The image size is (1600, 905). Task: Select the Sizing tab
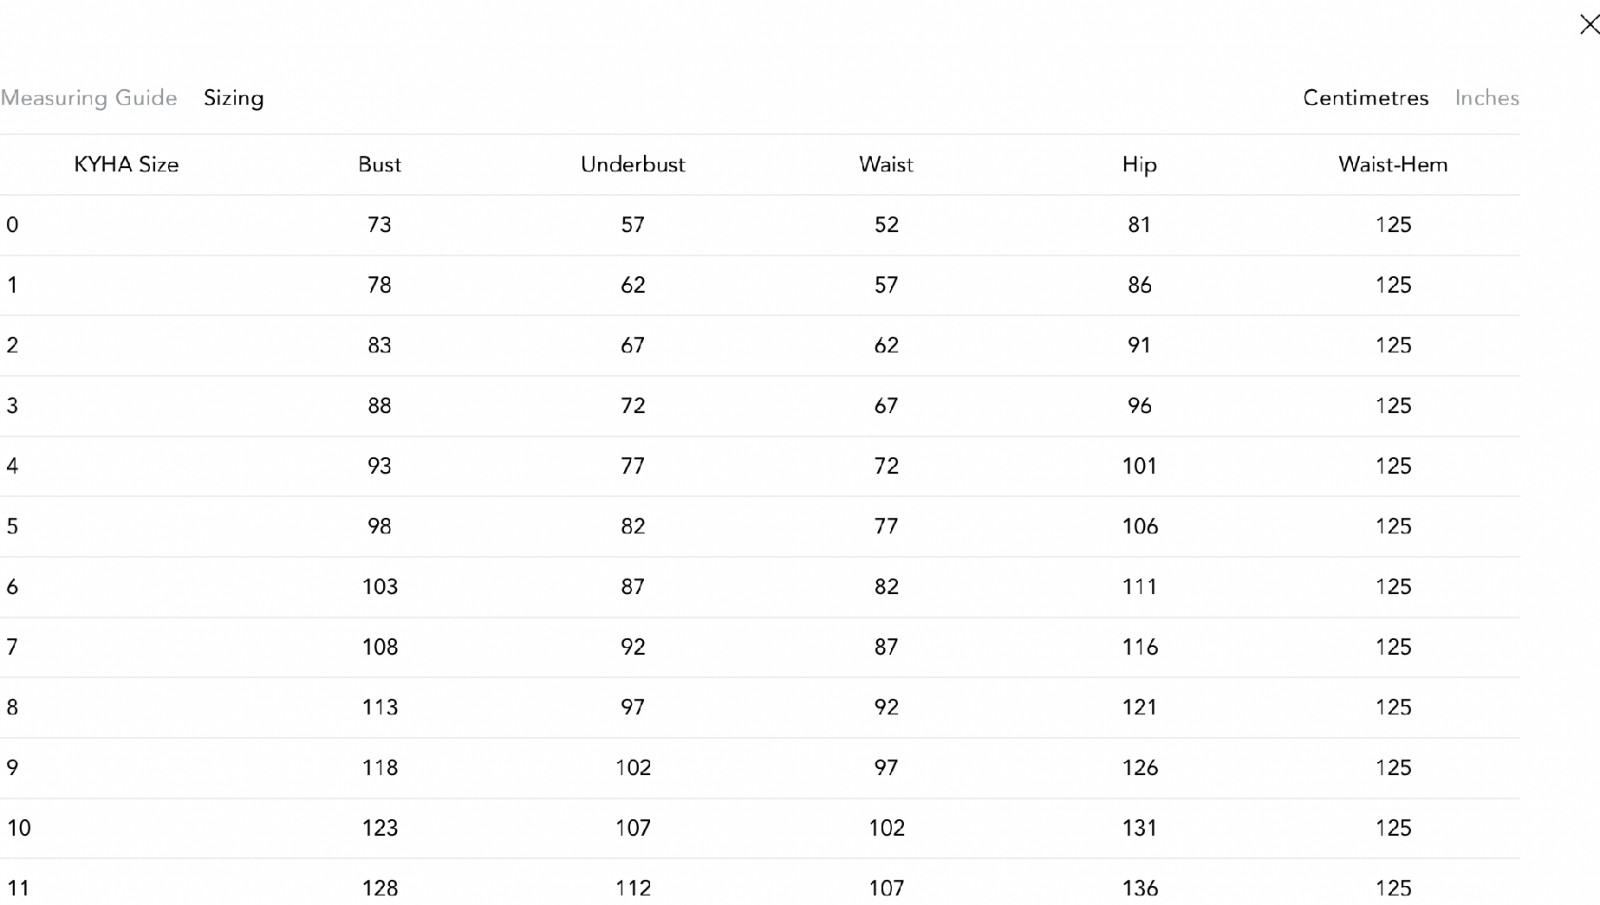[x=234, y=98]
